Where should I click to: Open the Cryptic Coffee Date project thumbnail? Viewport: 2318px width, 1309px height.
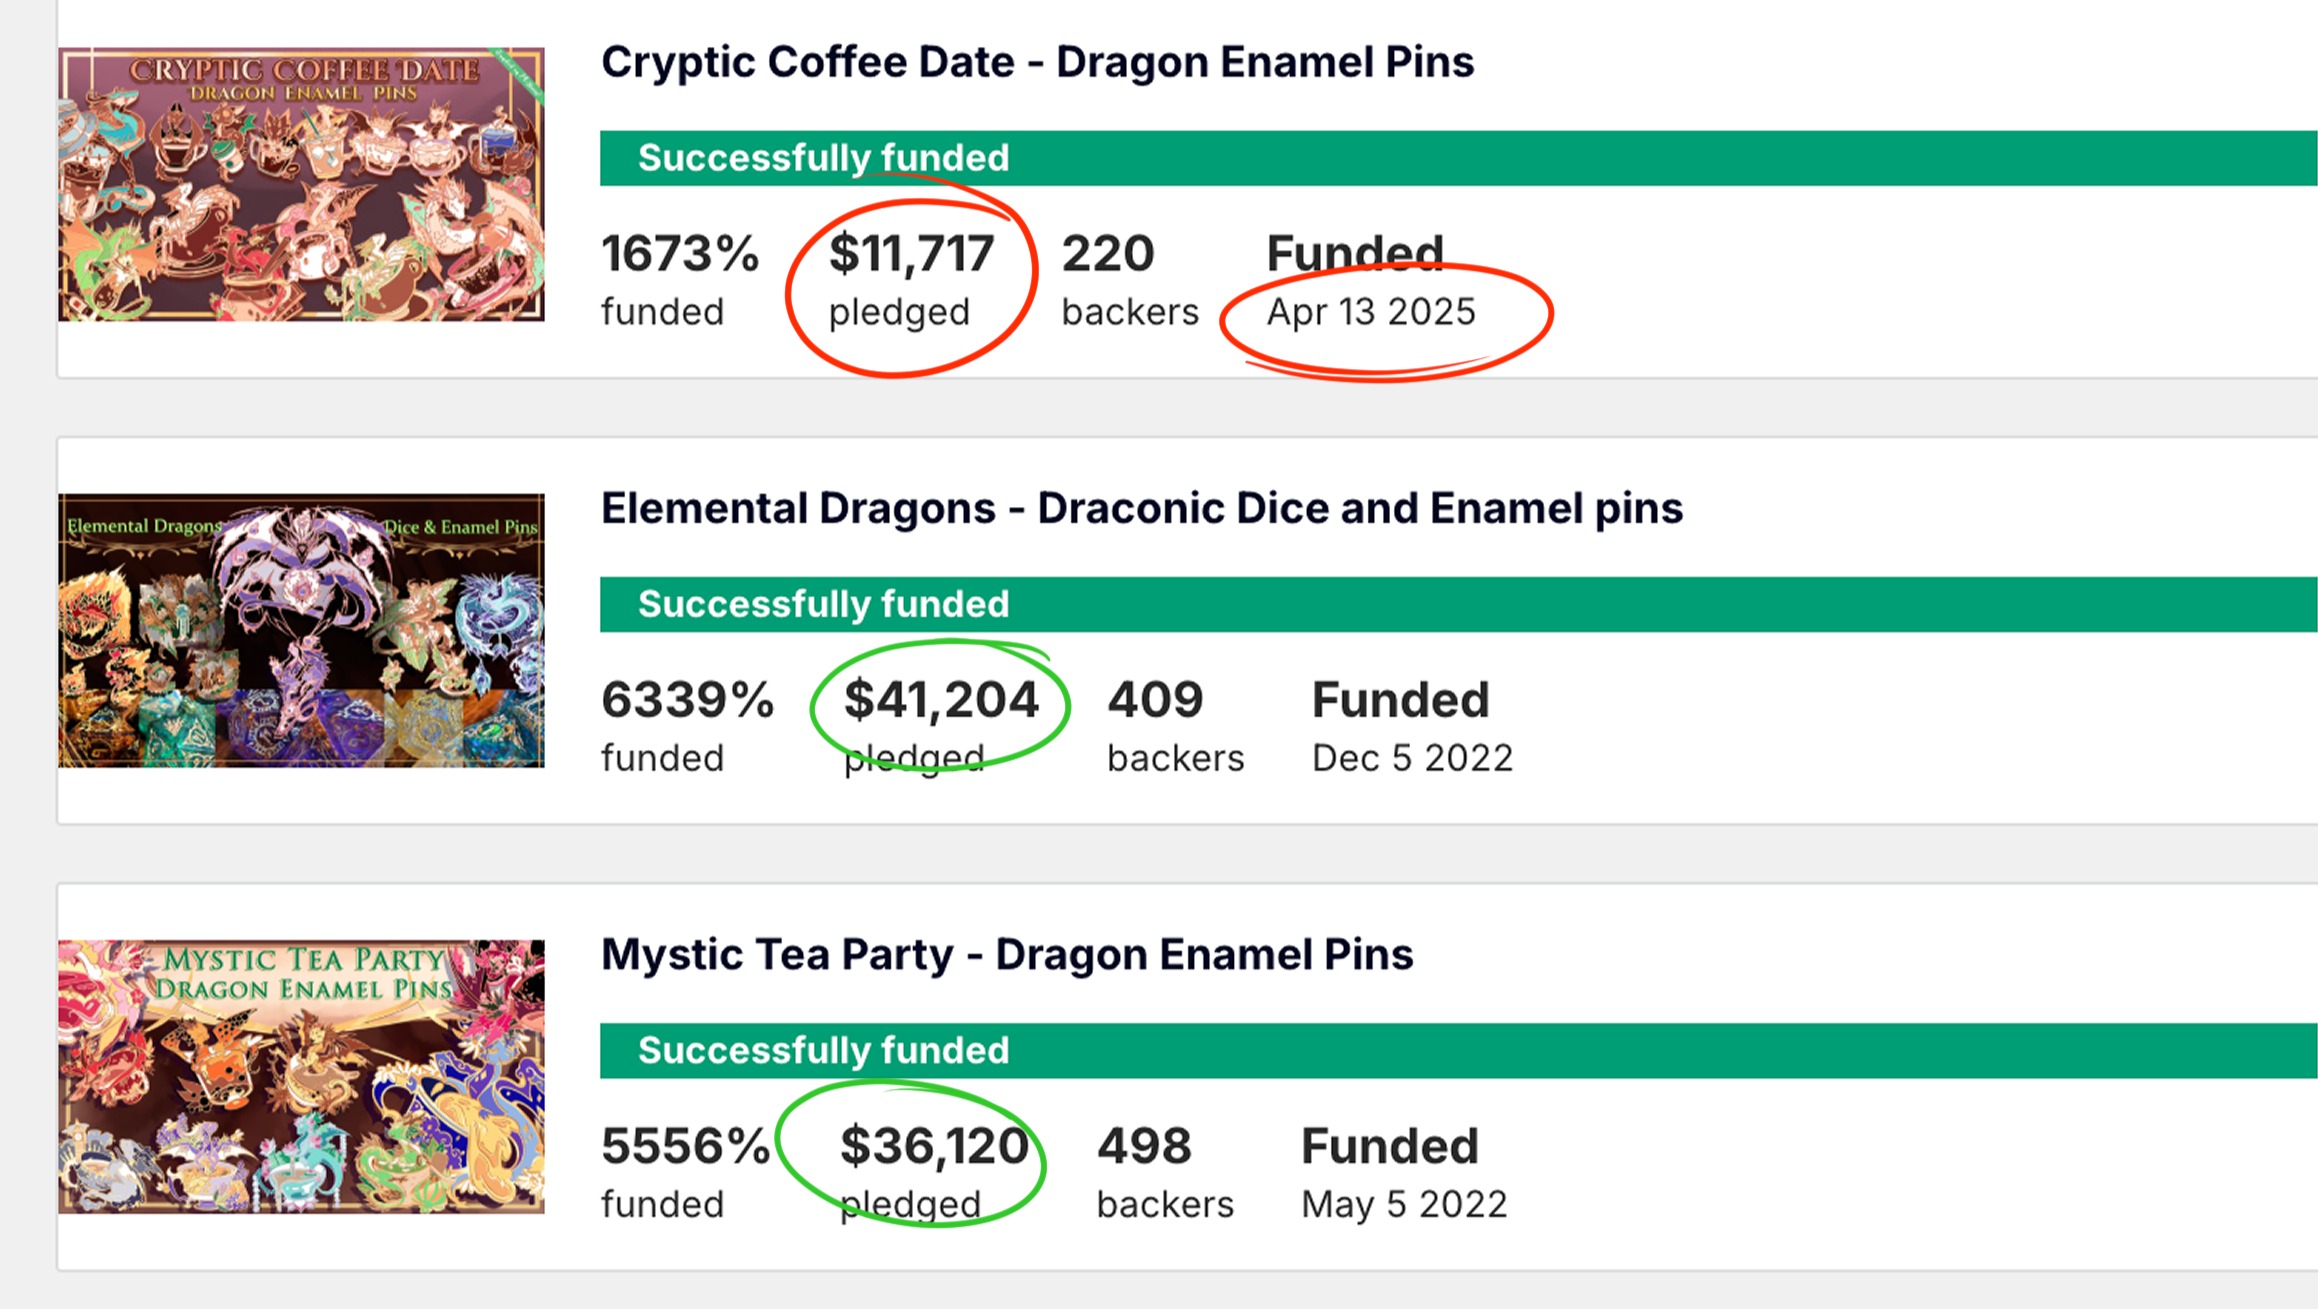(x=301, y=184)
